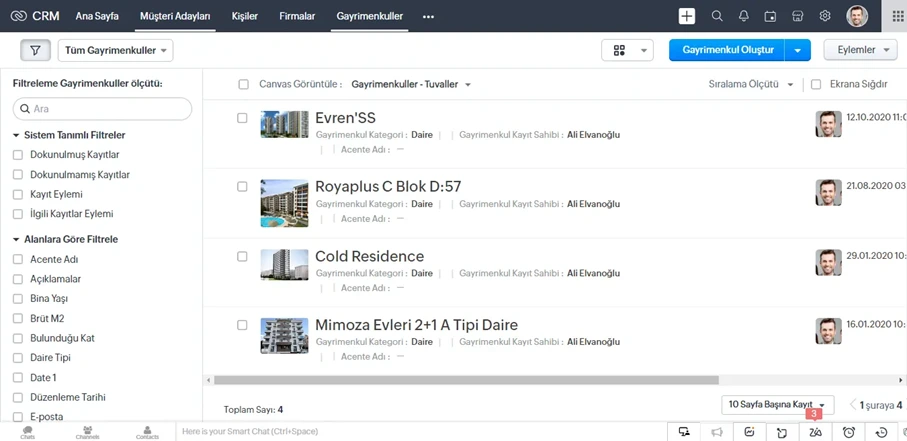Open the marketplace store icon

pos(798,16)
